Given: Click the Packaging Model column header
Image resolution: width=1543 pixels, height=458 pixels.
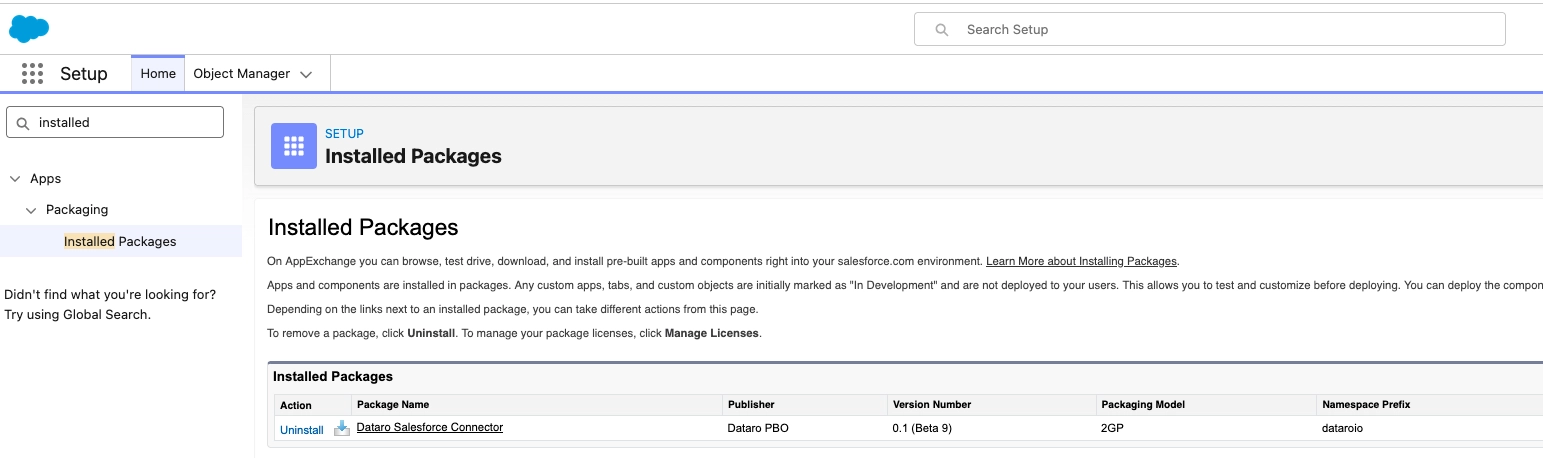Looking at the screenshot, I should 1143,405.
